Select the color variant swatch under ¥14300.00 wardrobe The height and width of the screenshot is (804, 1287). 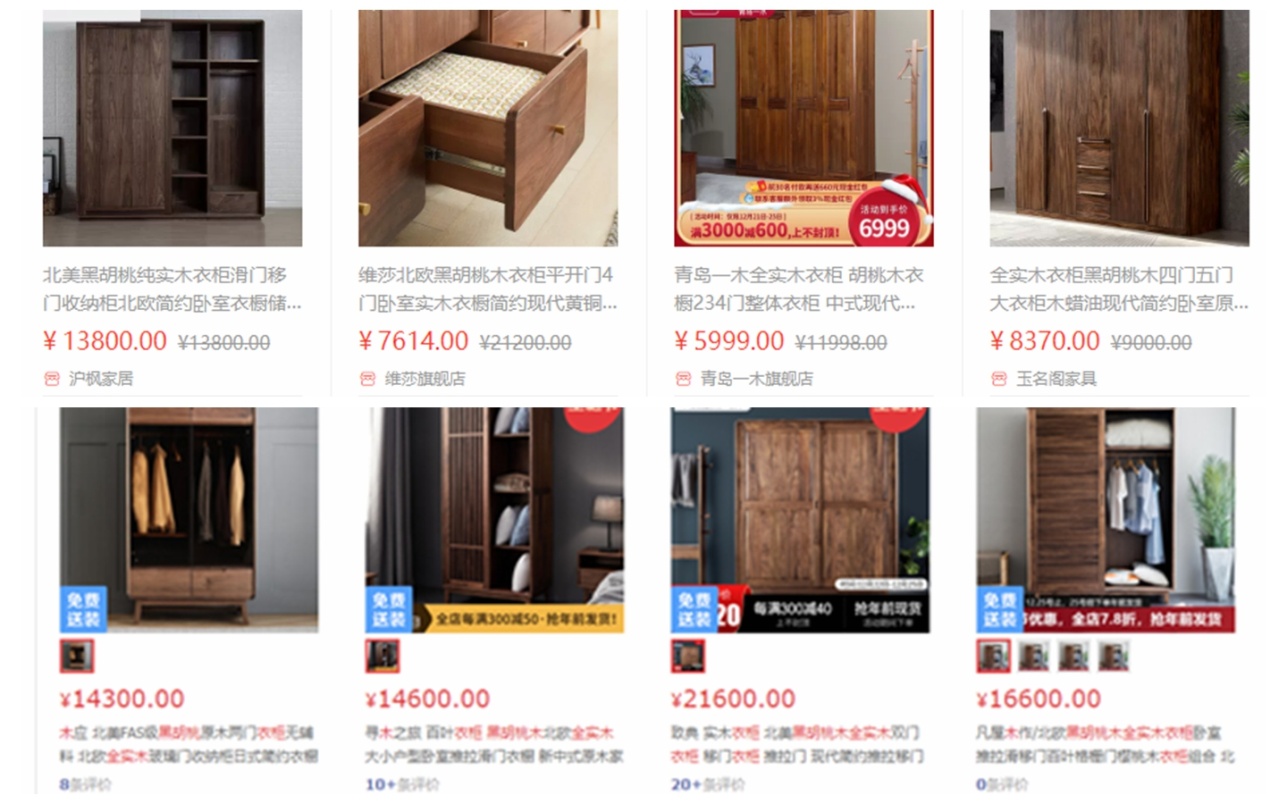77,656
